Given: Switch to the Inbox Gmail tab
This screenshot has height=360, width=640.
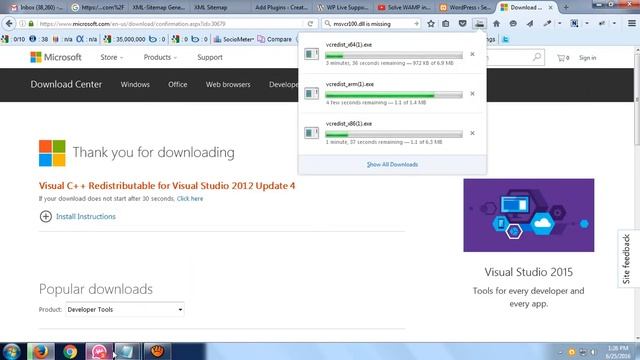Looking at the screenshot, I should pyautogui.click(x=37, y=7).
